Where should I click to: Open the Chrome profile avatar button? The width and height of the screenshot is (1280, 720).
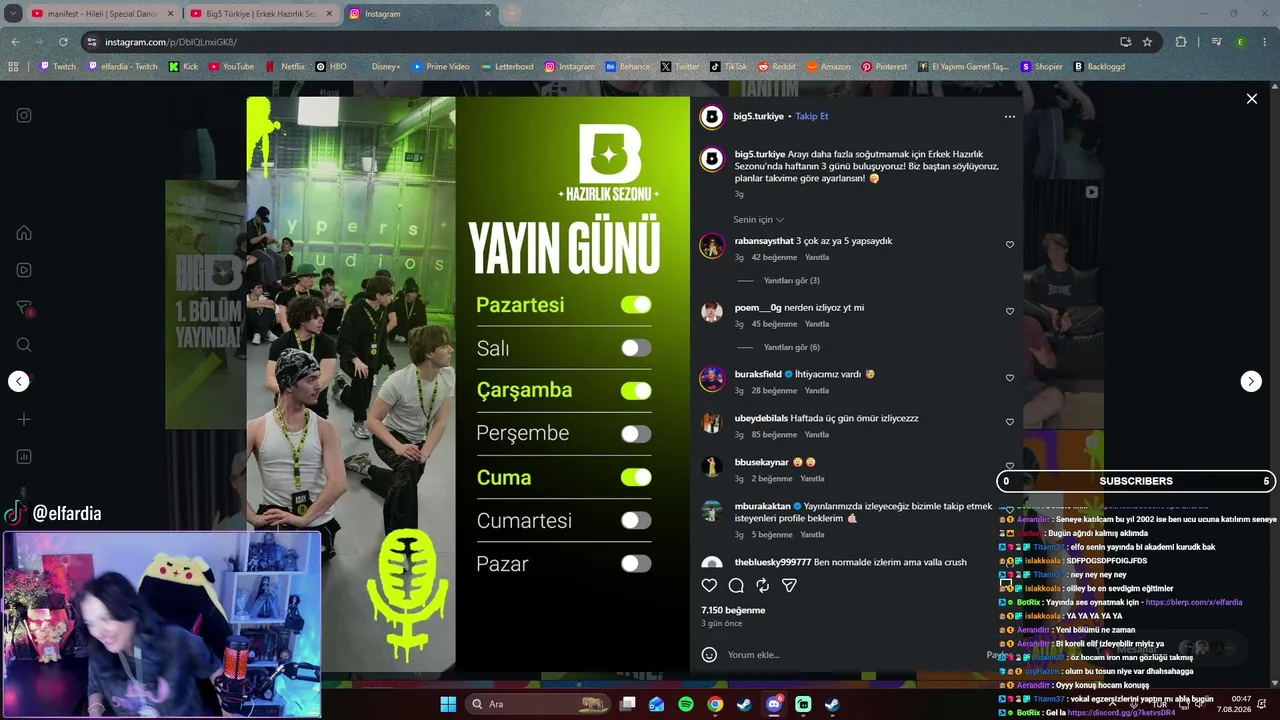pos(1241,42)
